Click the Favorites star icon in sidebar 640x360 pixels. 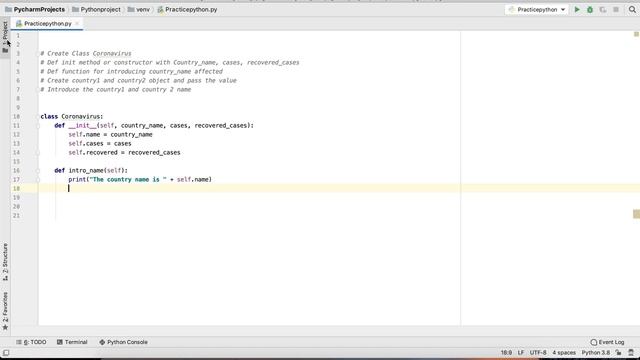[5, 327]
